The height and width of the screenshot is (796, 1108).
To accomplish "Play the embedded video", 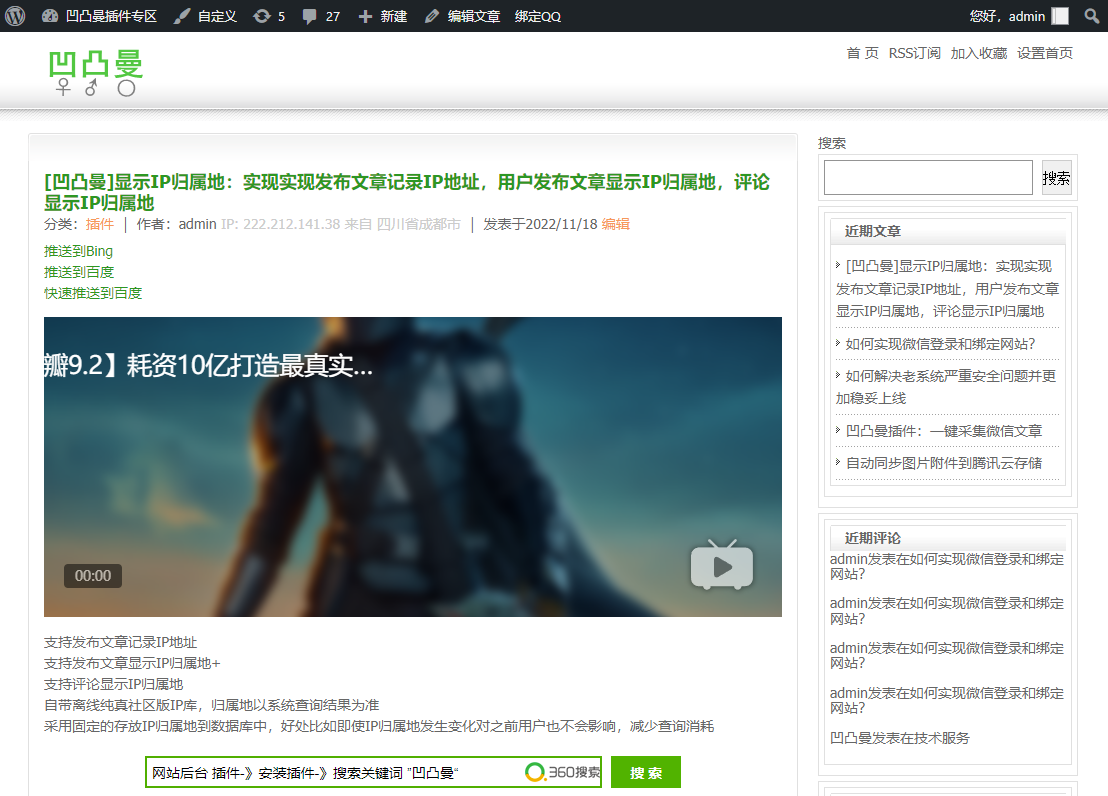I will [x=721, y=565].
